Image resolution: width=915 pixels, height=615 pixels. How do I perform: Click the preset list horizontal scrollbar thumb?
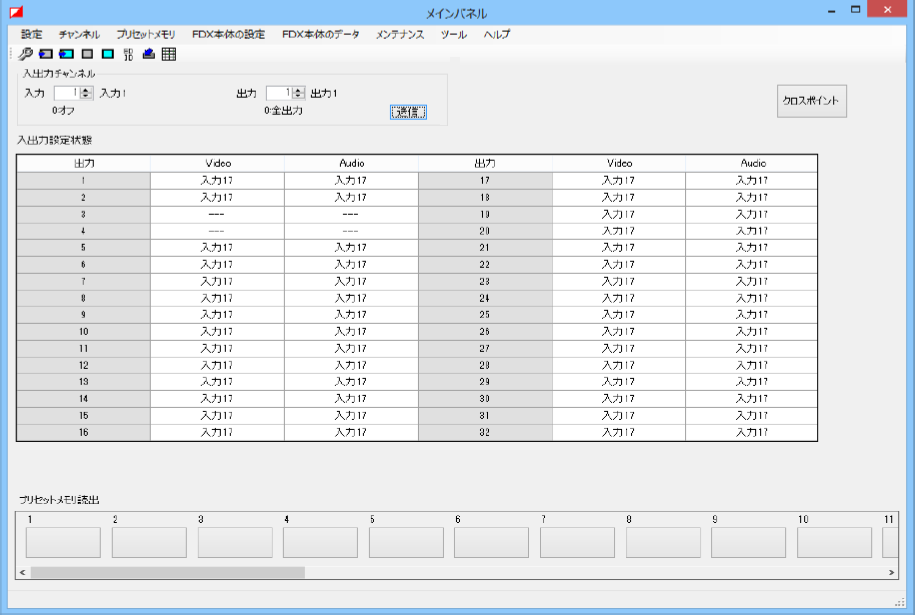pos(167,573)
